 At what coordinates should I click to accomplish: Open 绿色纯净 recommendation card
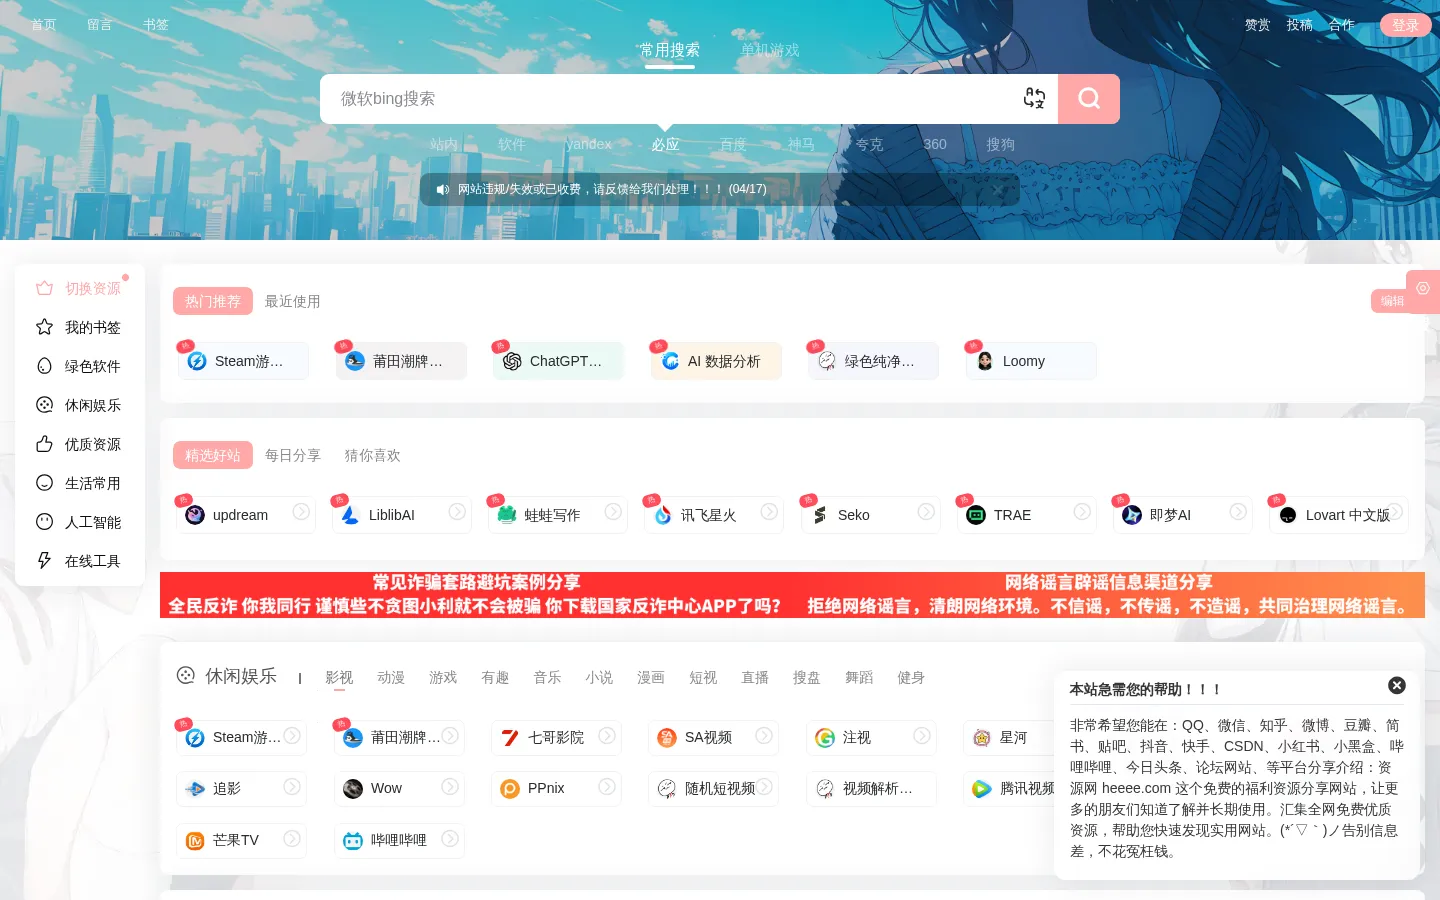(x=873, y=361)
